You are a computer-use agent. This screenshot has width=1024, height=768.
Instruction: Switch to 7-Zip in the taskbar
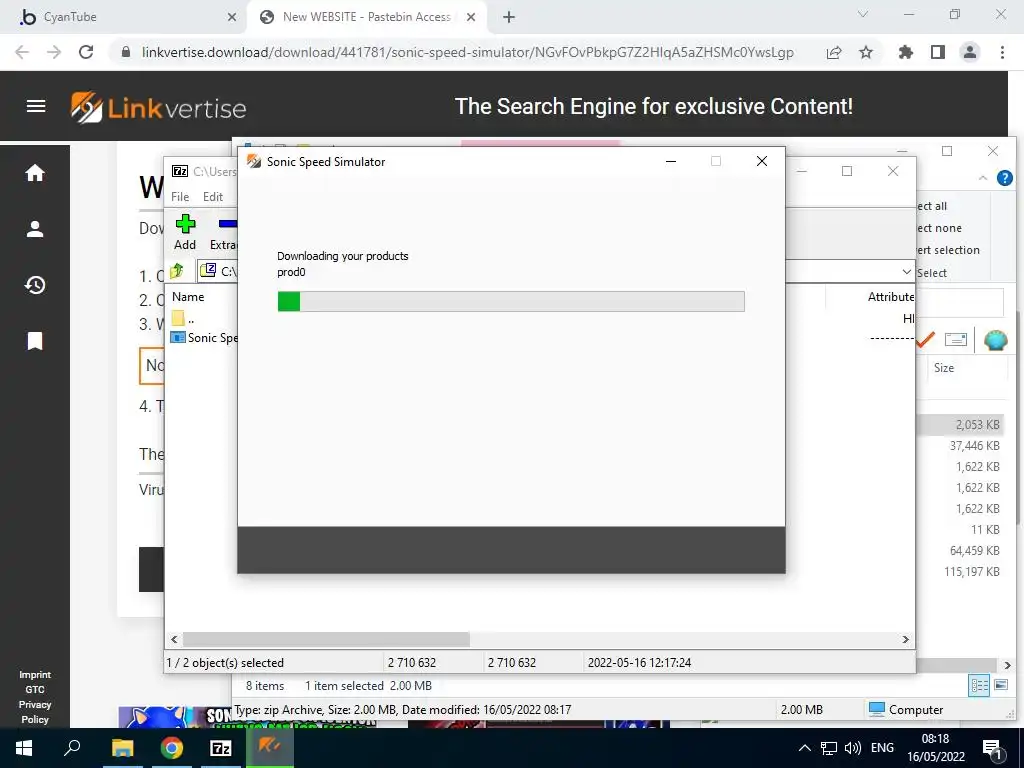[221, 748]
